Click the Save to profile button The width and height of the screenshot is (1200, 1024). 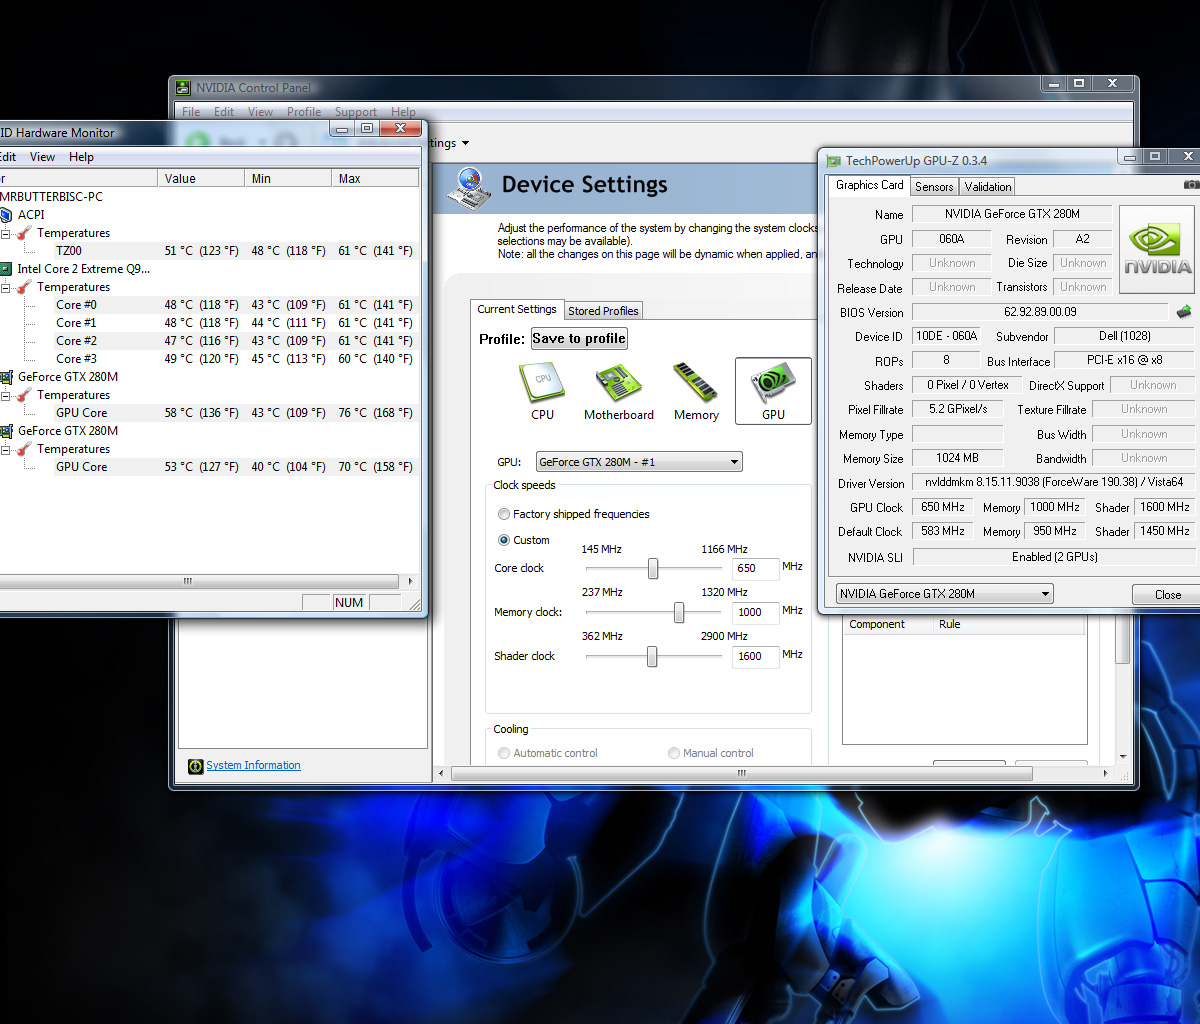[x=579, y=338]
